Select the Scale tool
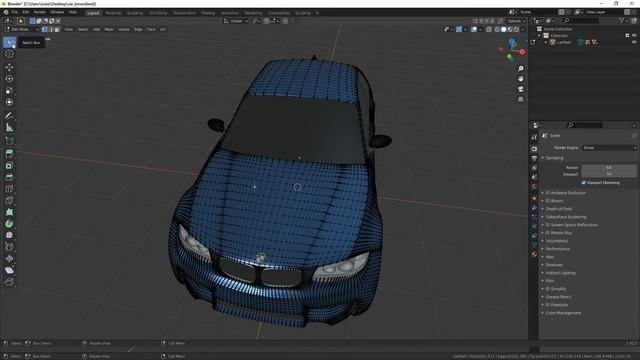 point(9,91)
